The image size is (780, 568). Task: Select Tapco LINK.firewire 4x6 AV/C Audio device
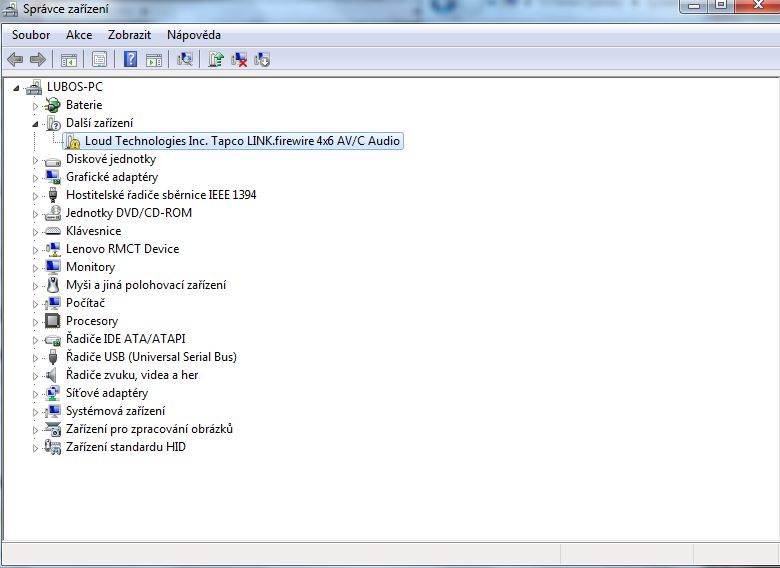tap(242, 141)
